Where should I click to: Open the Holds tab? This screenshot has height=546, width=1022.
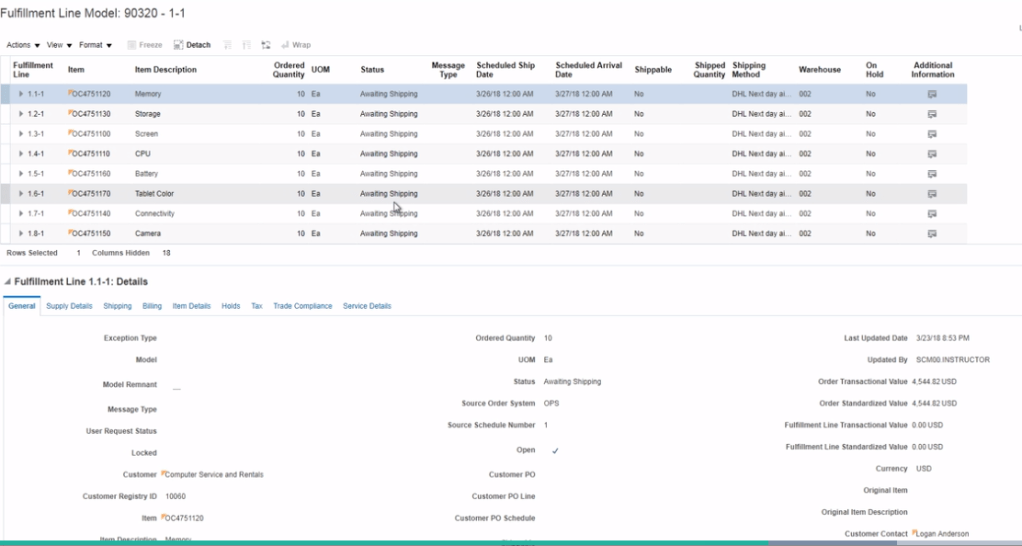pyautogui.click(x=230, y=306)
